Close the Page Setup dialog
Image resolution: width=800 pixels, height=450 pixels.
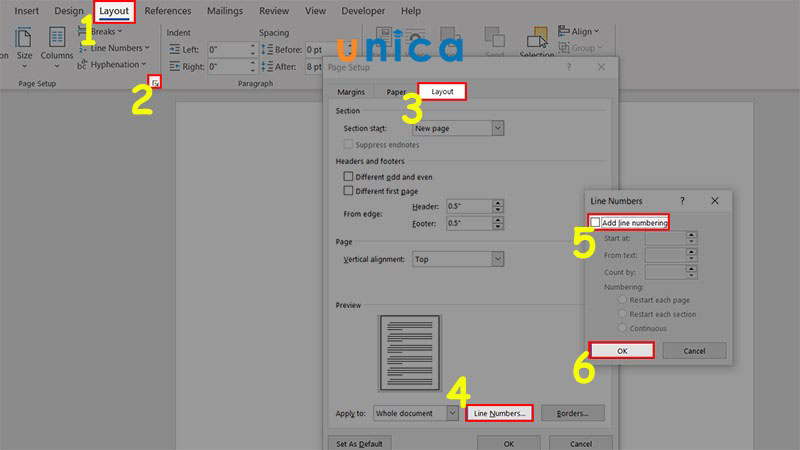pos(601,67)
